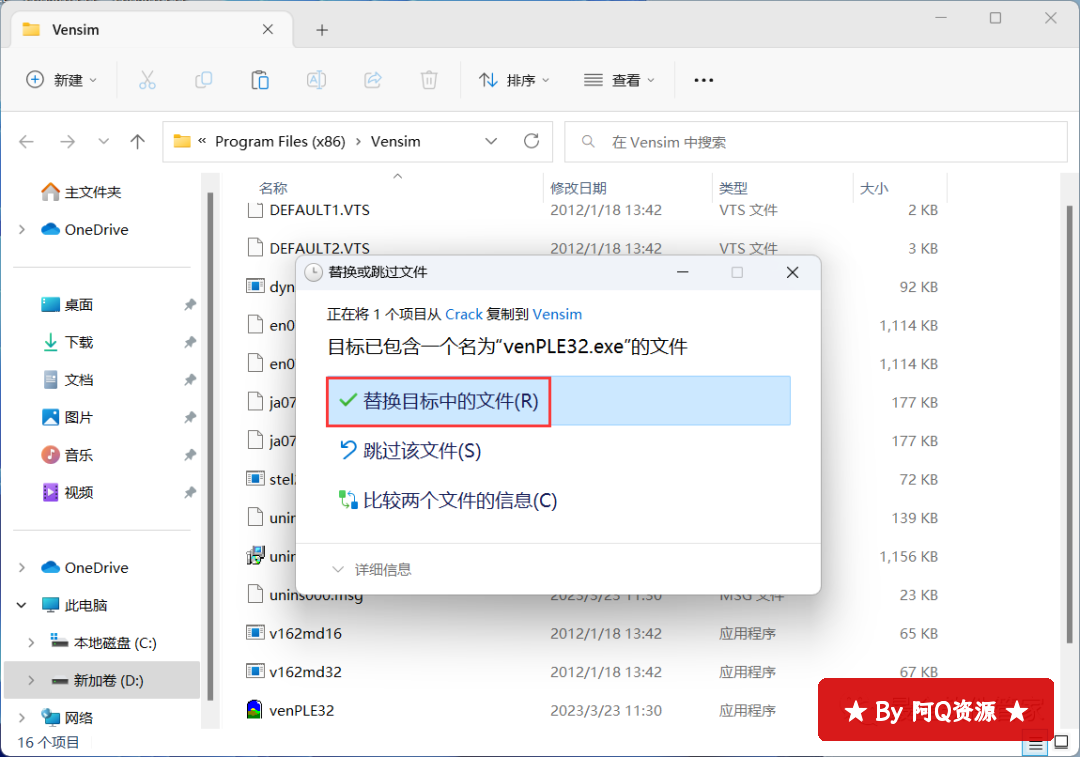Click the Delete trash icon
This screenshot has width=1080, height=757.
(429, 80)
